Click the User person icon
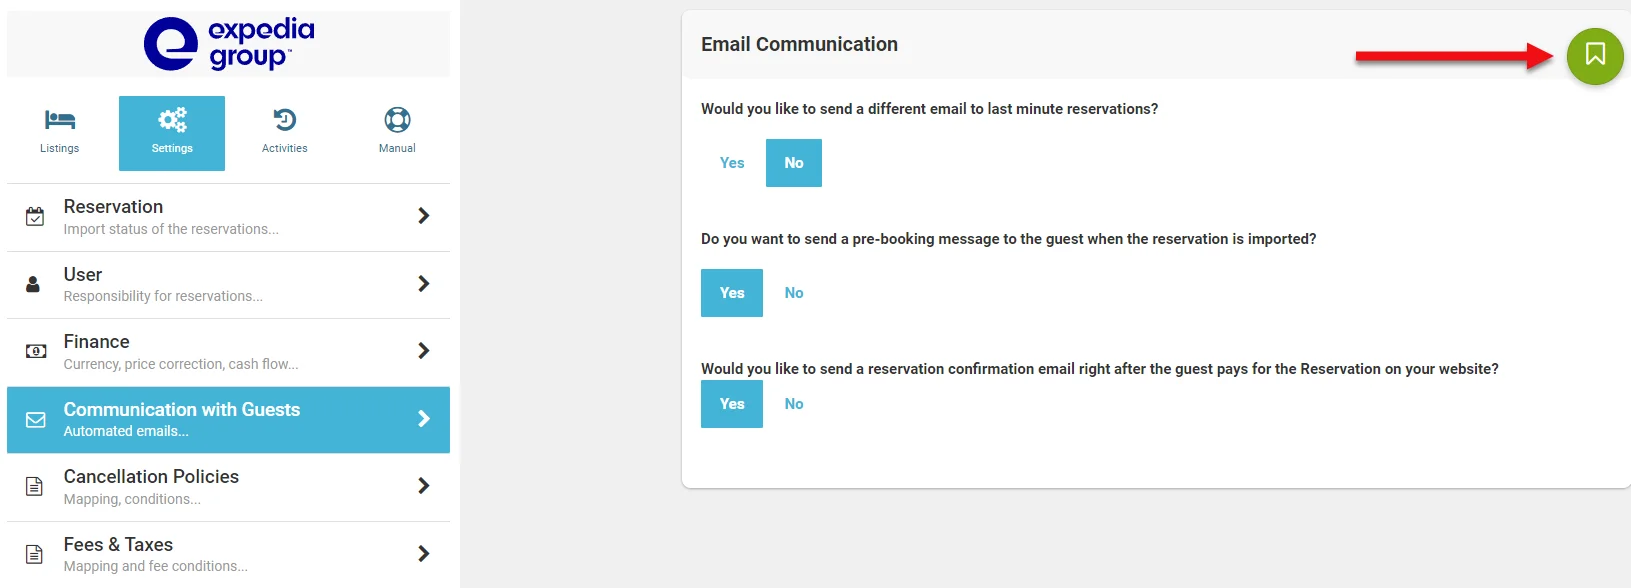1631x588 pixels. [x=33, y=284]
